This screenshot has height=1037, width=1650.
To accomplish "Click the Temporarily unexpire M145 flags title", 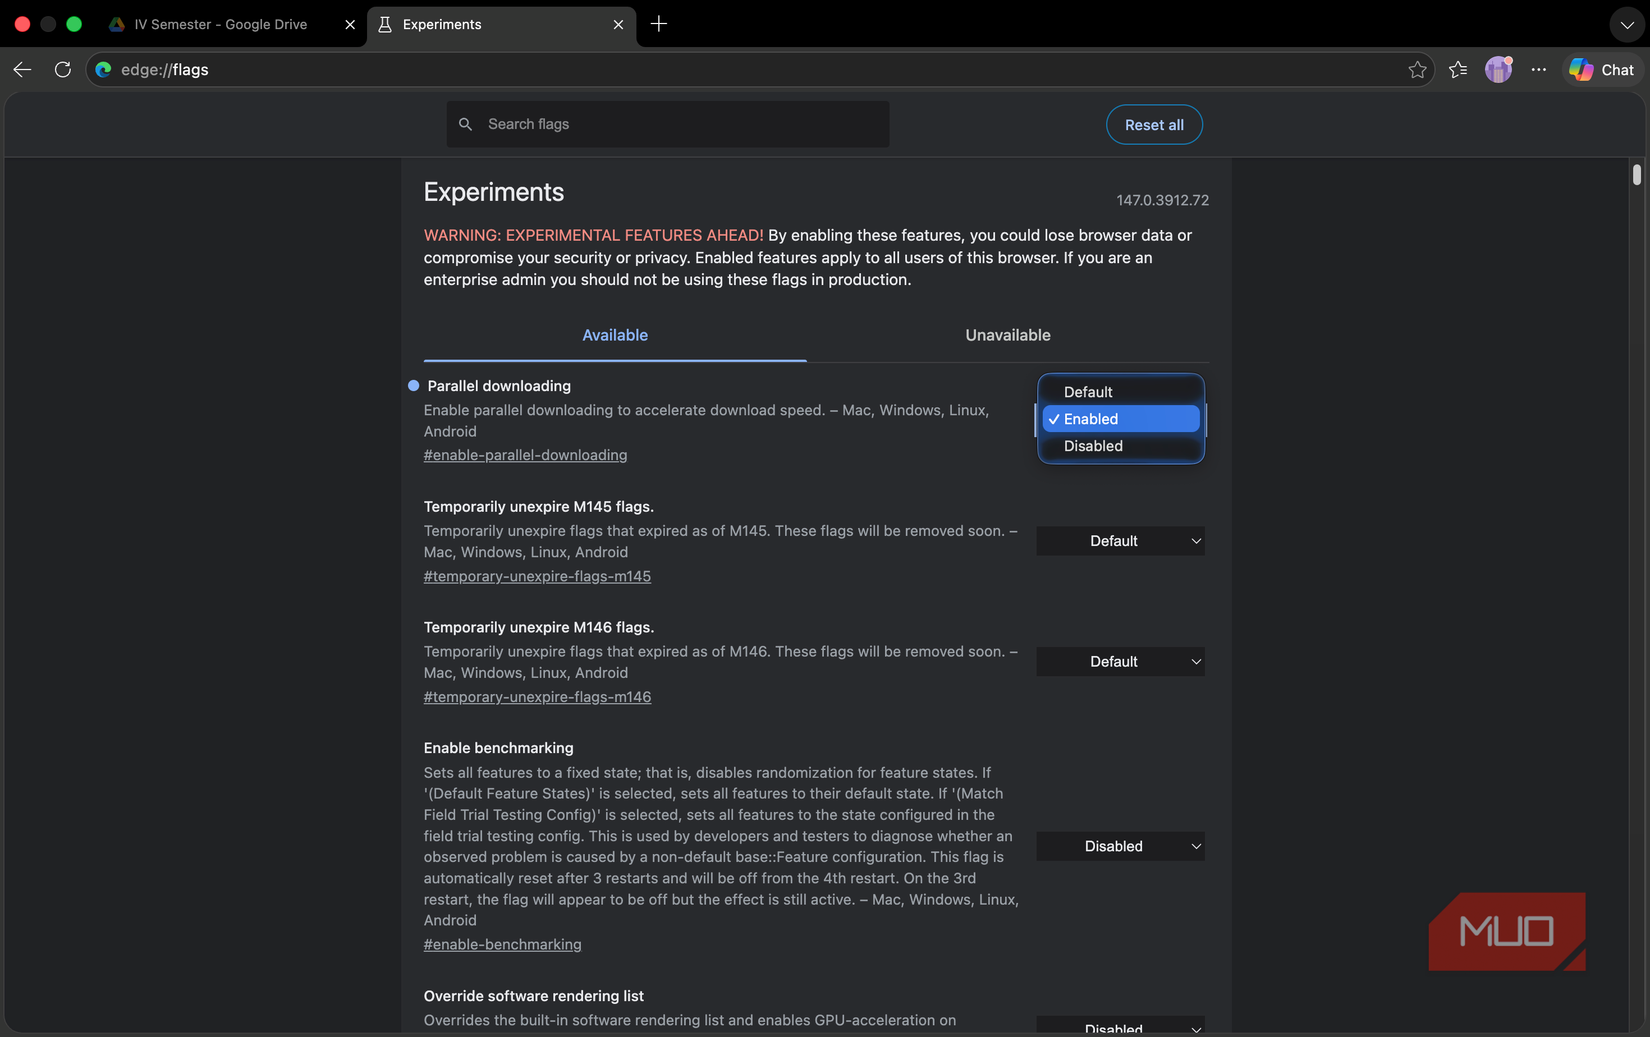I will pos(539,507).
